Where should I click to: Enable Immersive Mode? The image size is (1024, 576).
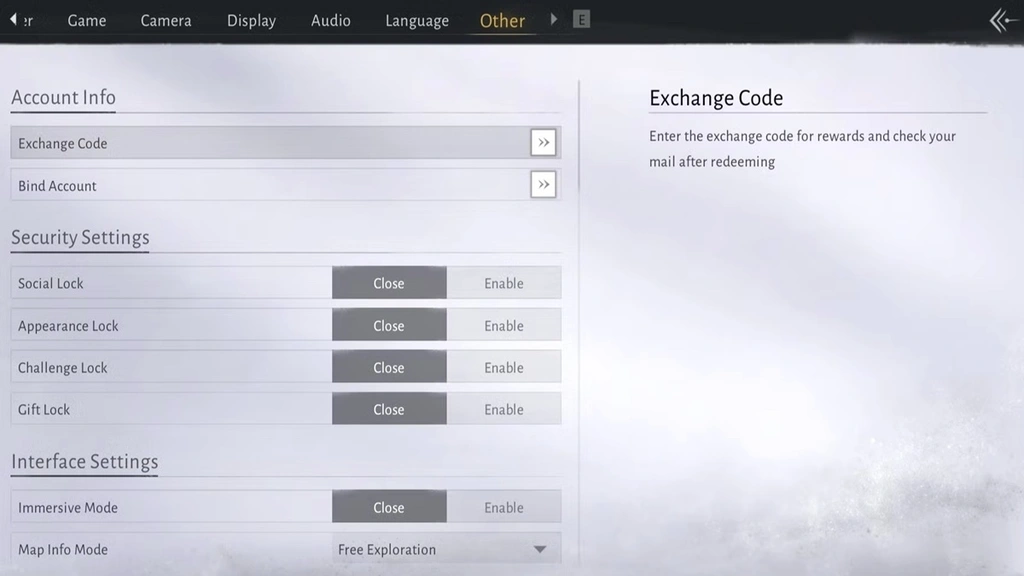coord(504,507)
